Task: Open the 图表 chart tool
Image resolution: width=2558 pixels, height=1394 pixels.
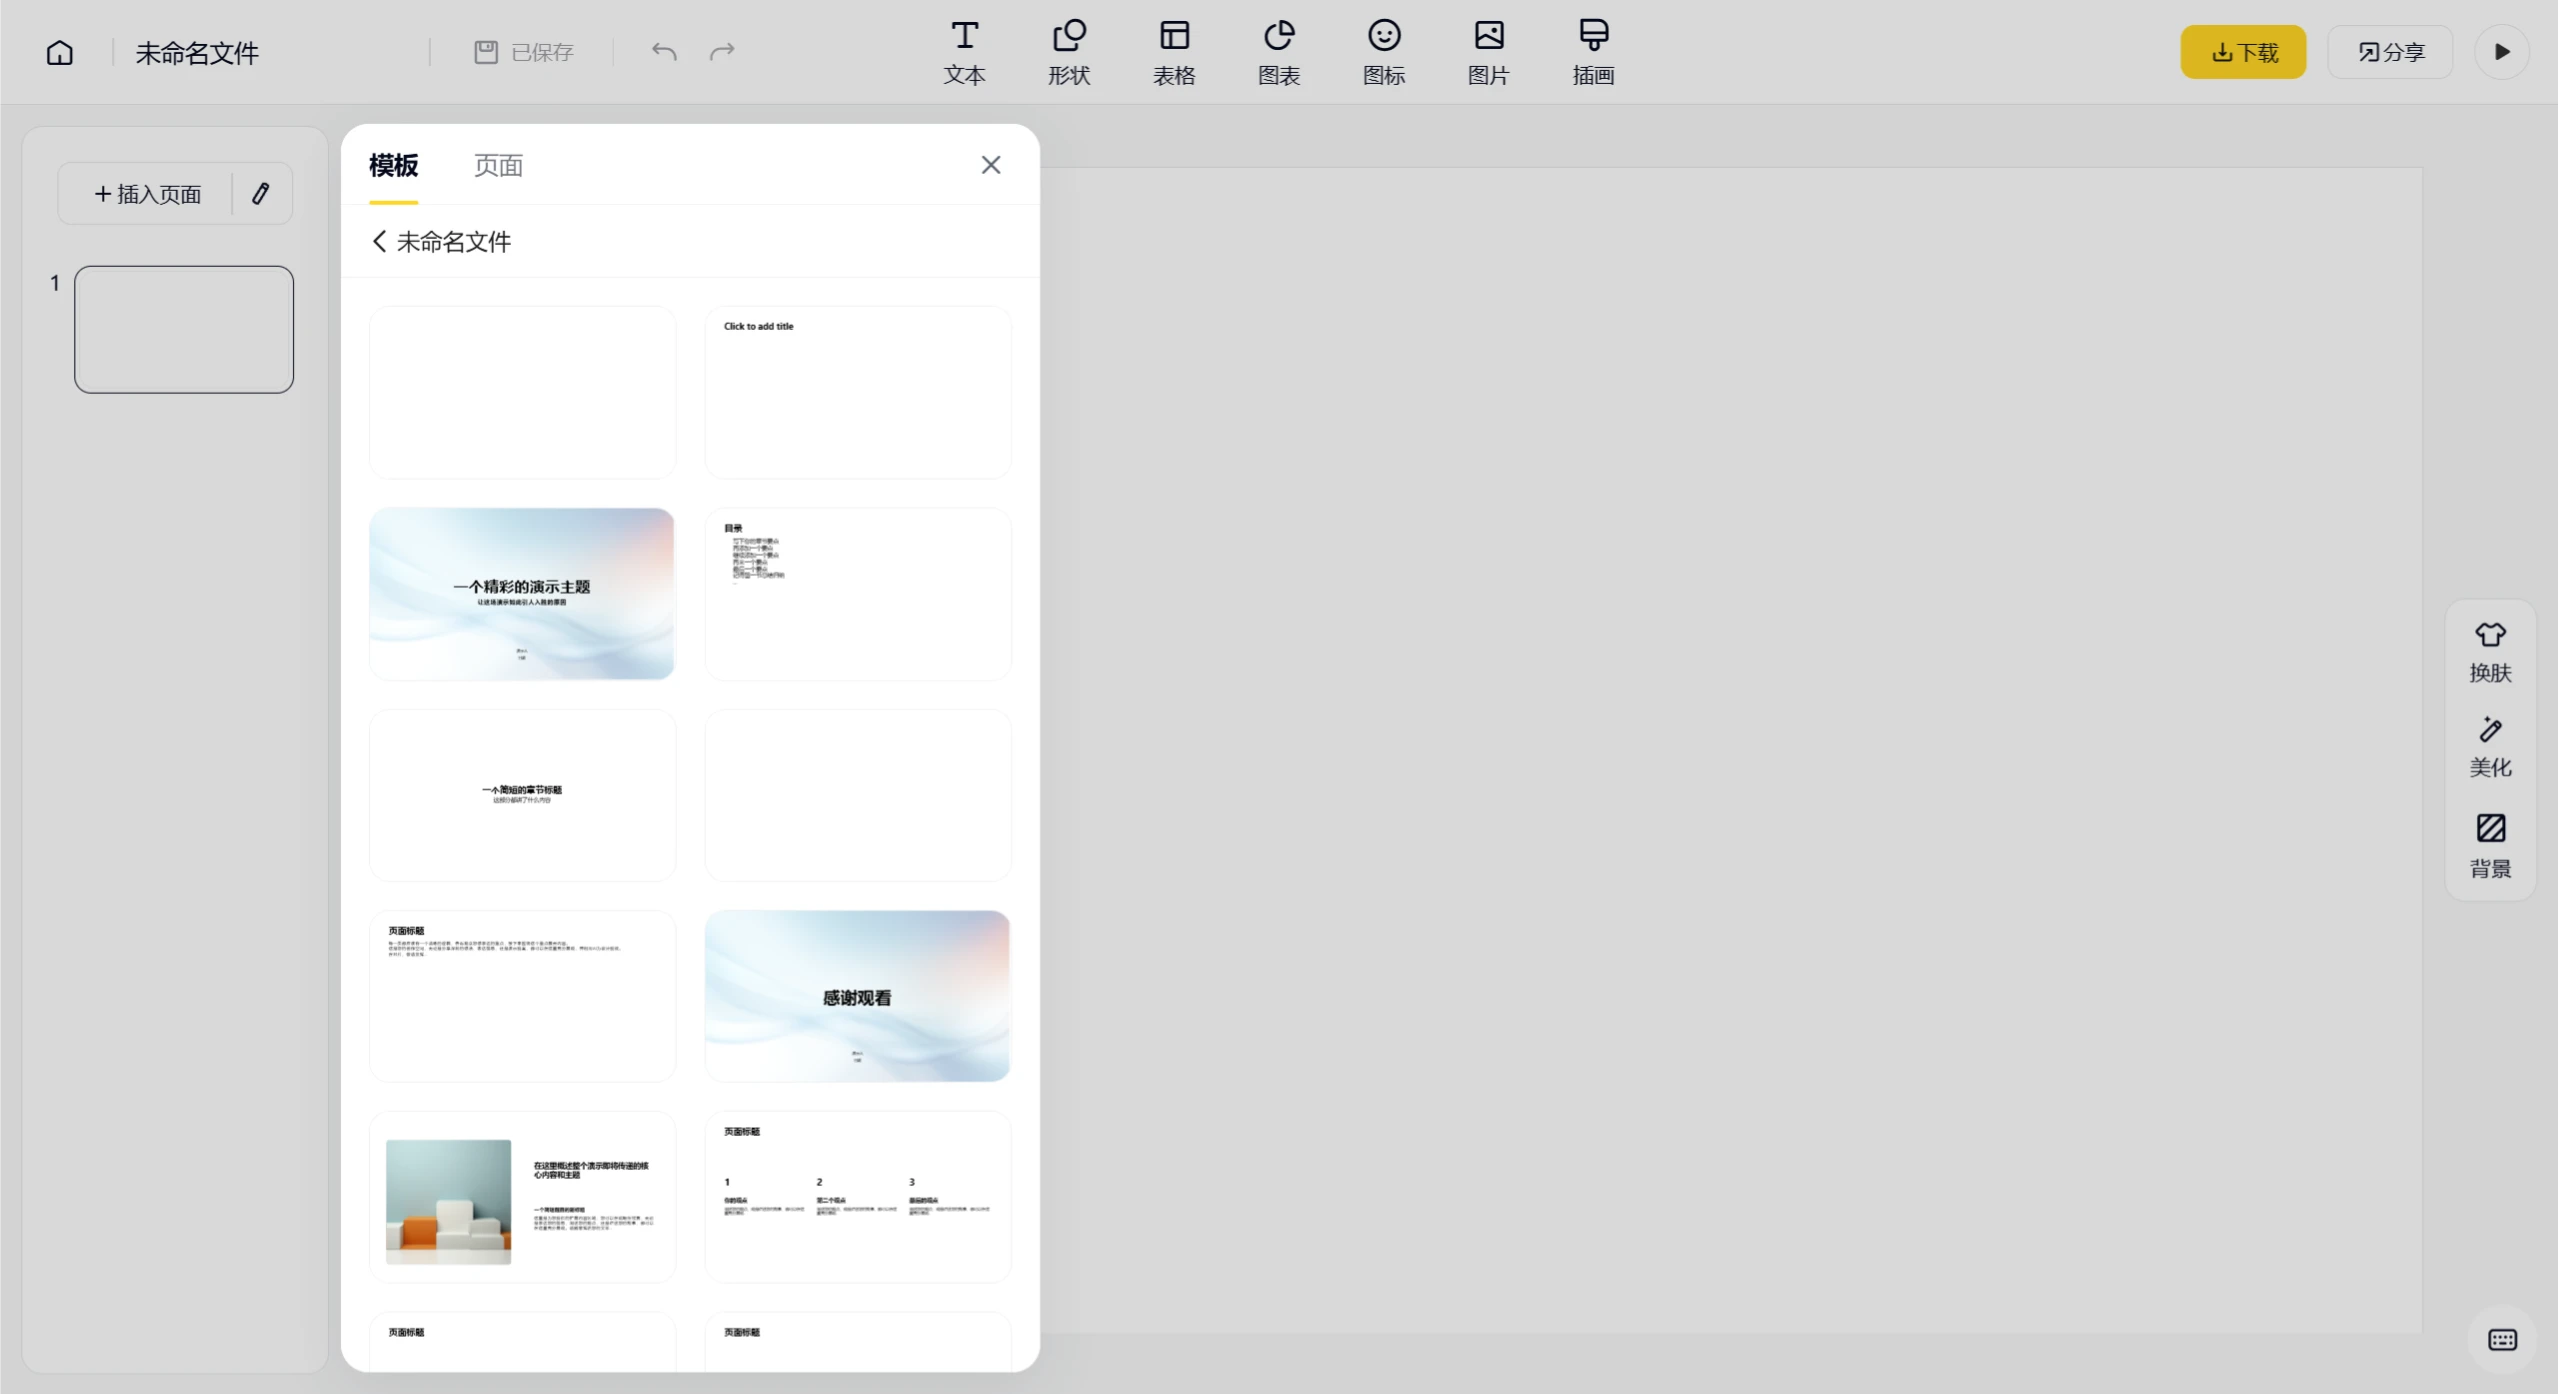Action: (1278, 52)
